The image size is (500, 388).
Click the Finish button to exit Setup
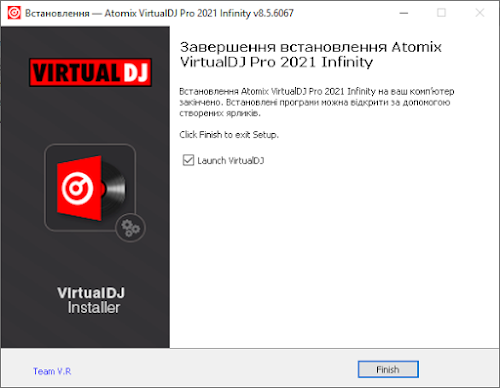point(388,369)
